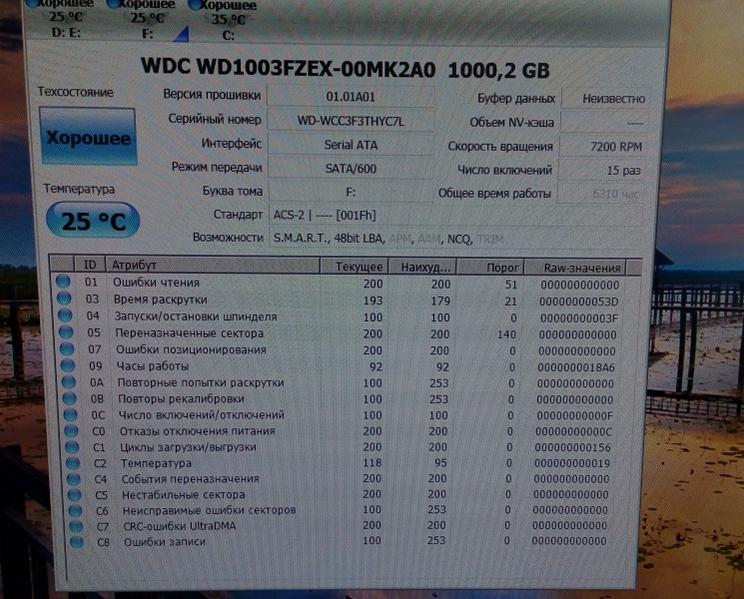Click raw value 00000000053D for Время раскрутки
This screenshot has width=744, height=599.
point(578,302)
